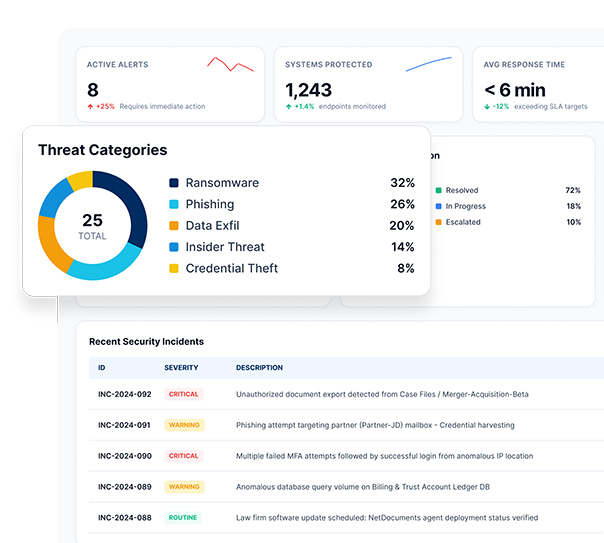Viewport: 604px width, 543px height.
Task: Click the Critical badge for INC-2024-090
Action: (184, 456)
